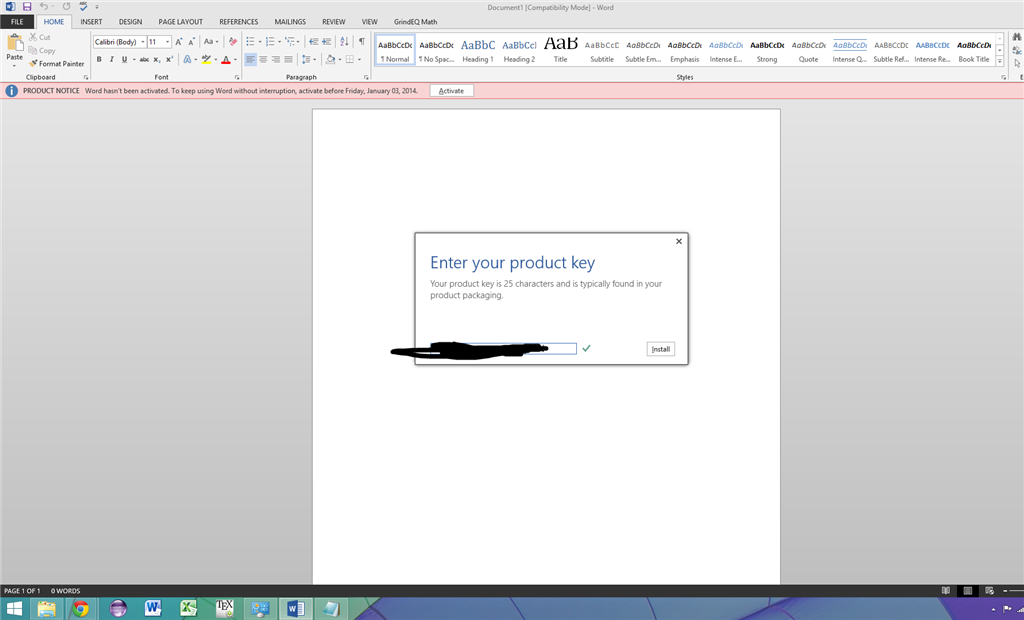The width and height of the screenshot is (1024, 620).
Task: Toggle Strikethrough formatting
Action: click(144, 59)
